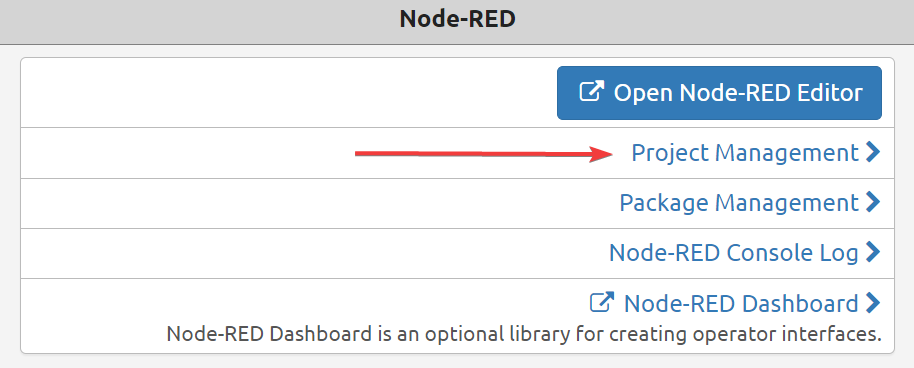914x368 pixels.
Task: View the Node-RED Console Log
Action: [x=733, y=253]
